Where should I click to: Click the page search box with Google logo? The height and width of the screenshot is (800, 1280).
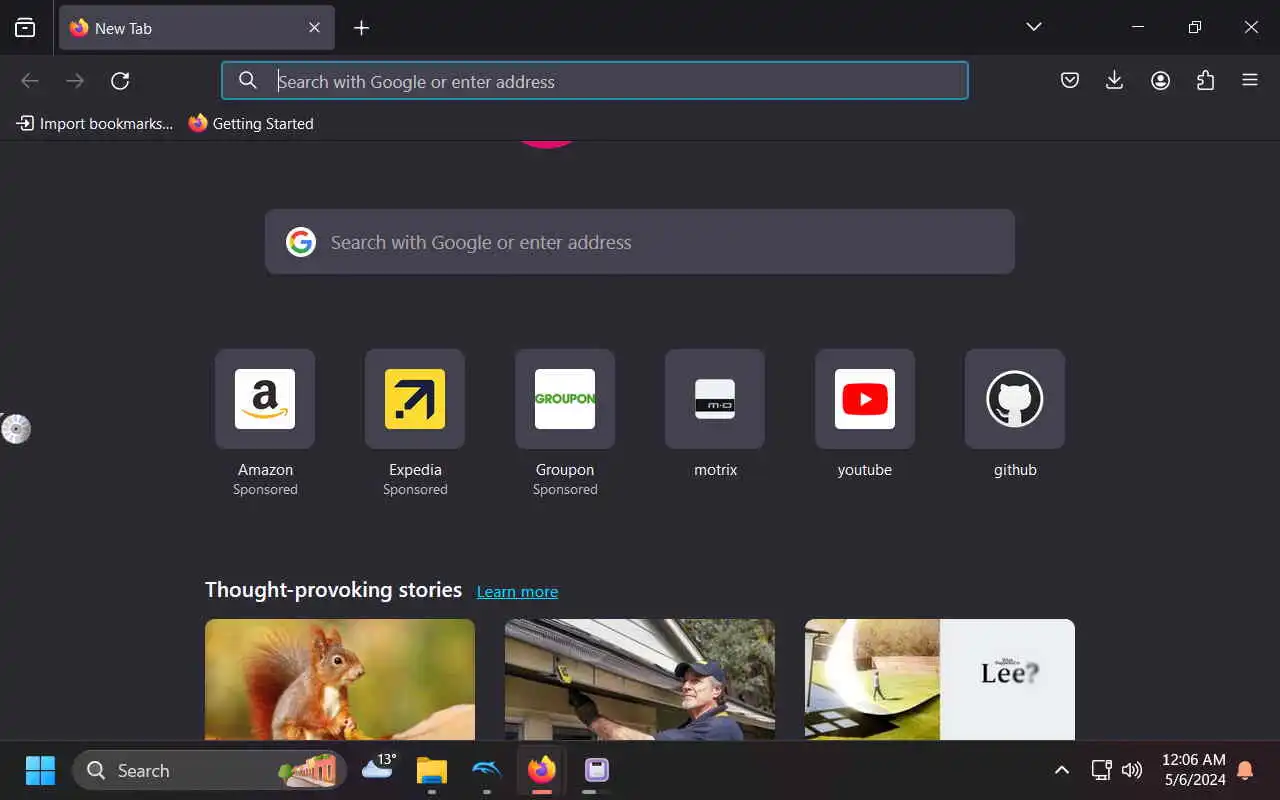(x=640, y=242)
